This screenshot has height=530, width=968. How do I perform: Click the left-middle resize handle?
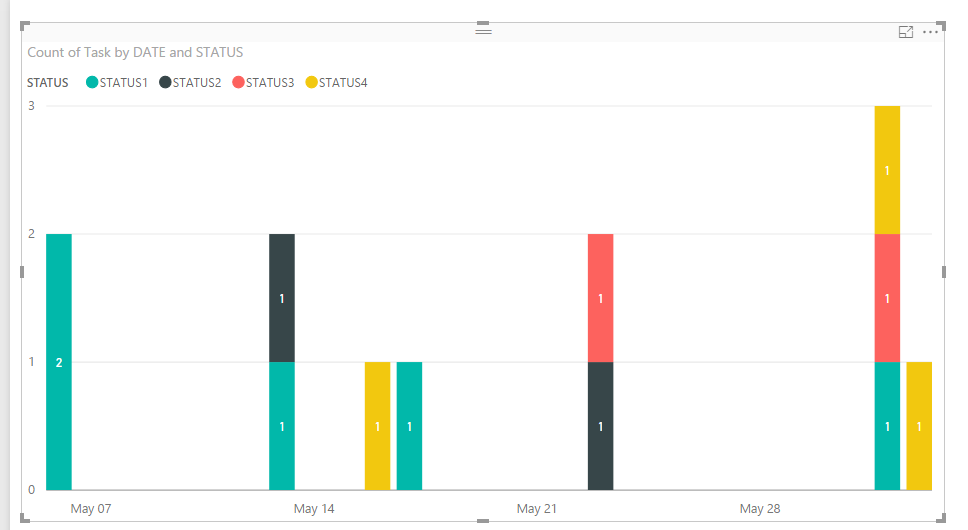click(22, 272)
